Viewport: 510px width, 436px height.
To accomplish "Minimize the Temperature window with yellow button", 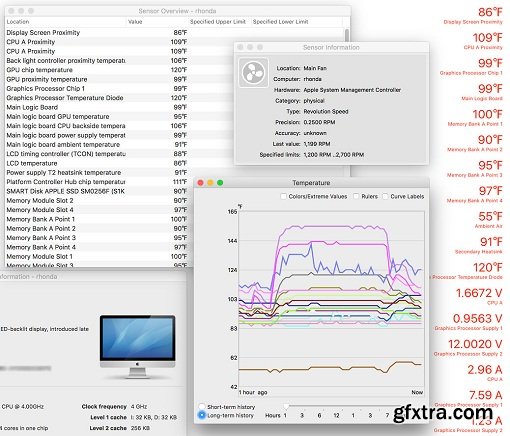I will point(210,183).
